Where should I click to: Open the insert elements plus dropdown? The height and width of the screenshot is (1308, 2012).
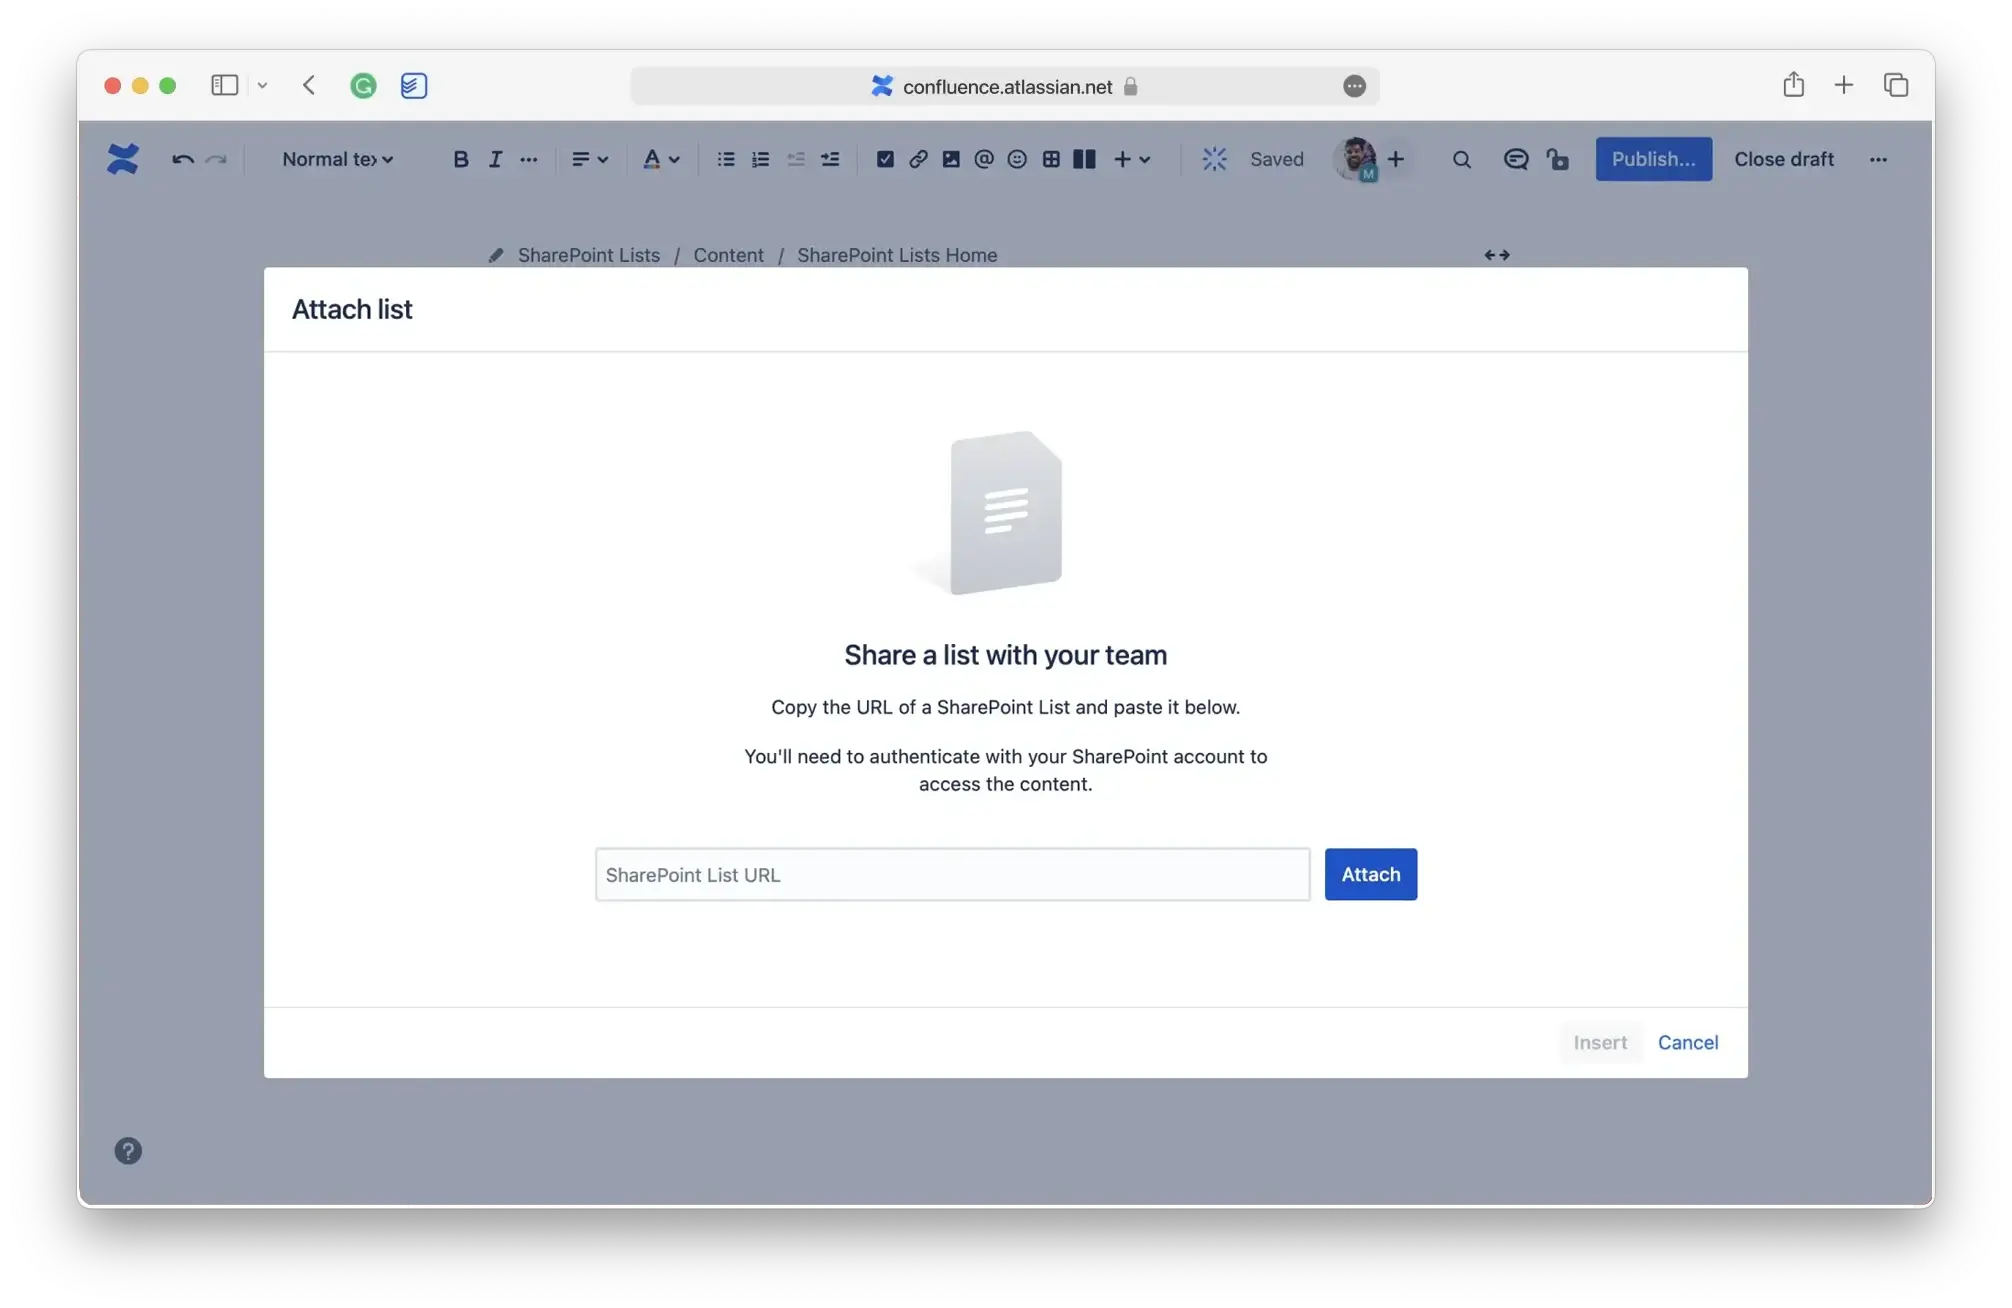(1132, 159)
